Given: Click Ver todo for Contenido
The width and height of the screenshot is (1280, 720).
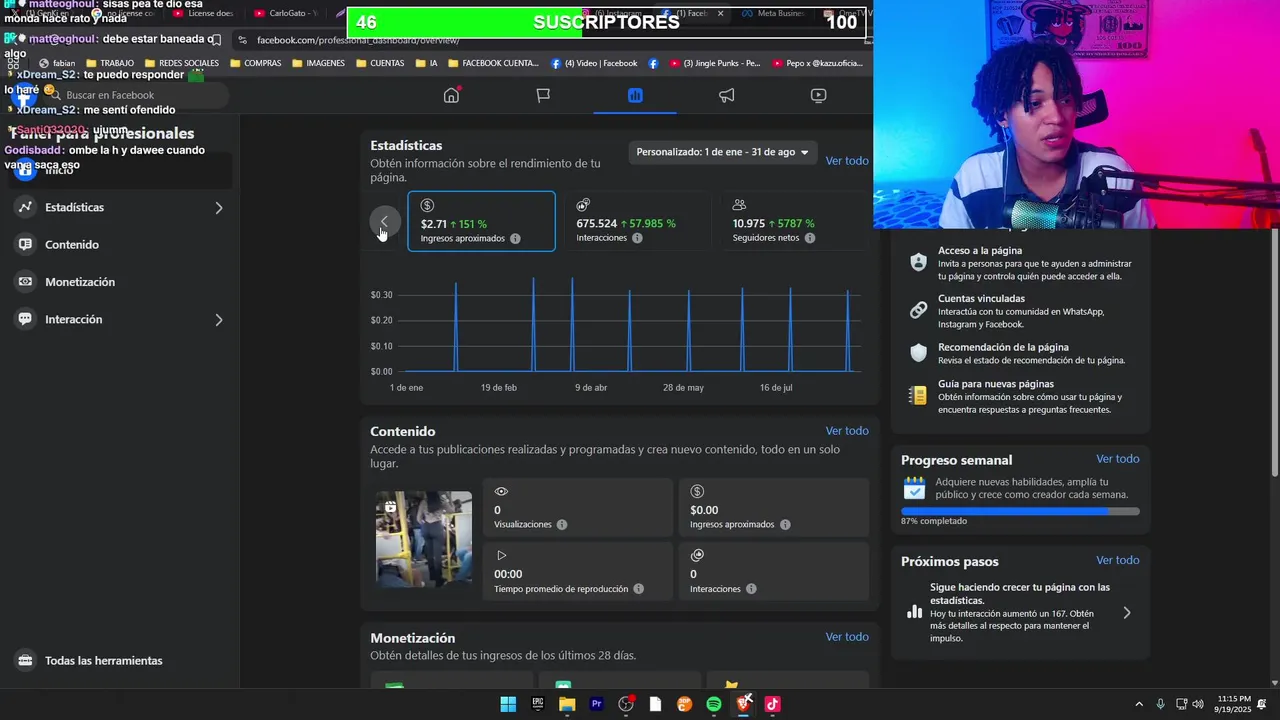Looking at the screenshot, I should click(x=847, y=431).
